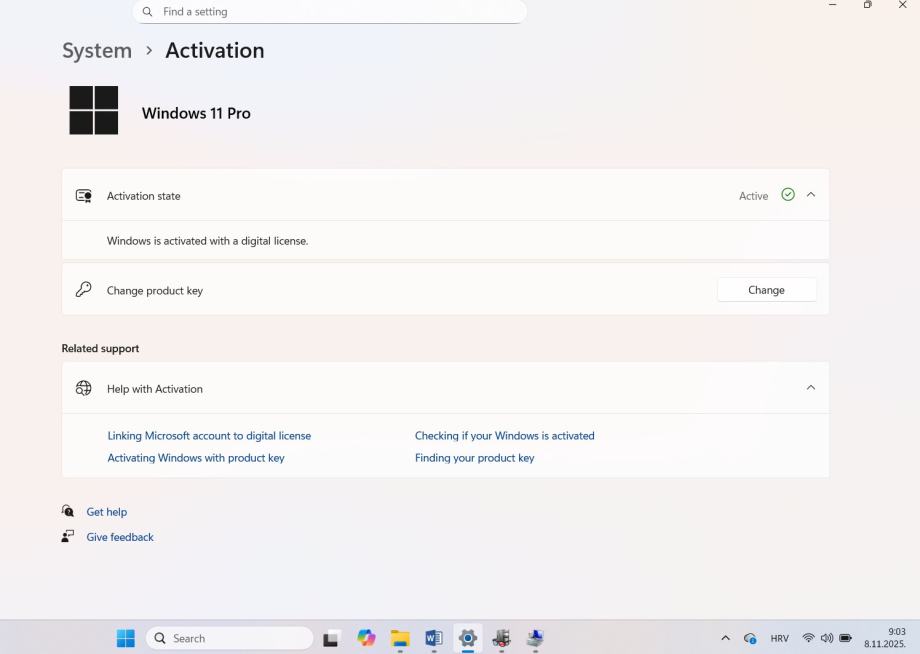
Task: Open the server tool icon after Settings
Action: click(502, 638)
